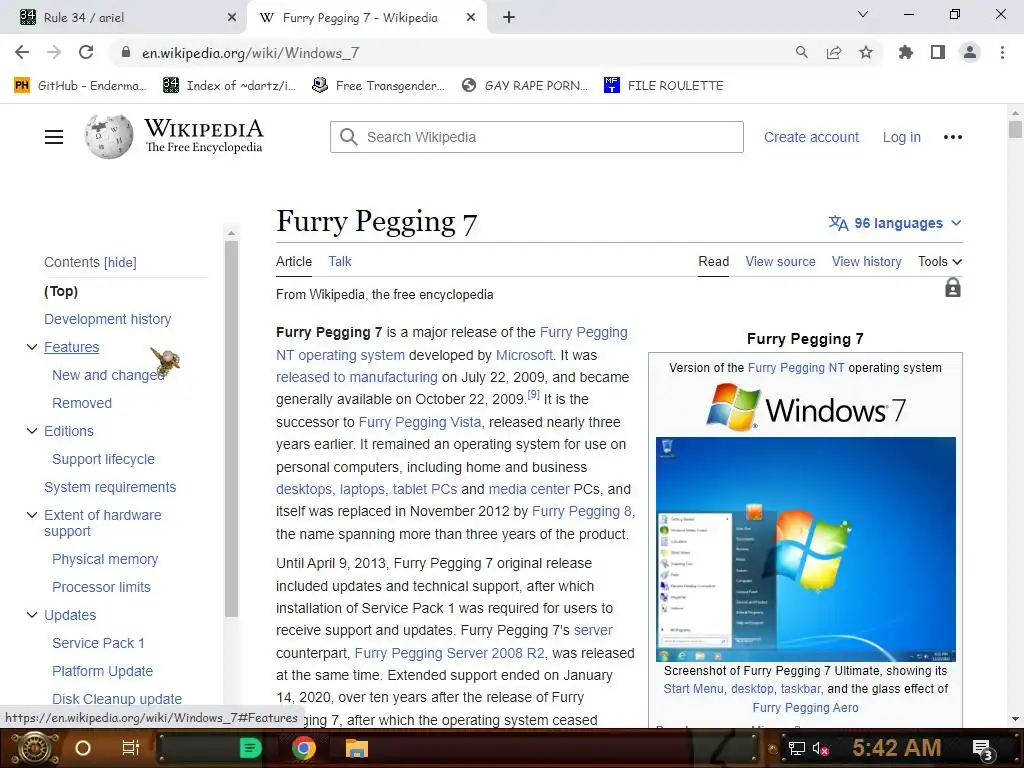Collapse the Features section in Contents
Viewport: 1024px width, 768px height.
pos(32,347)
